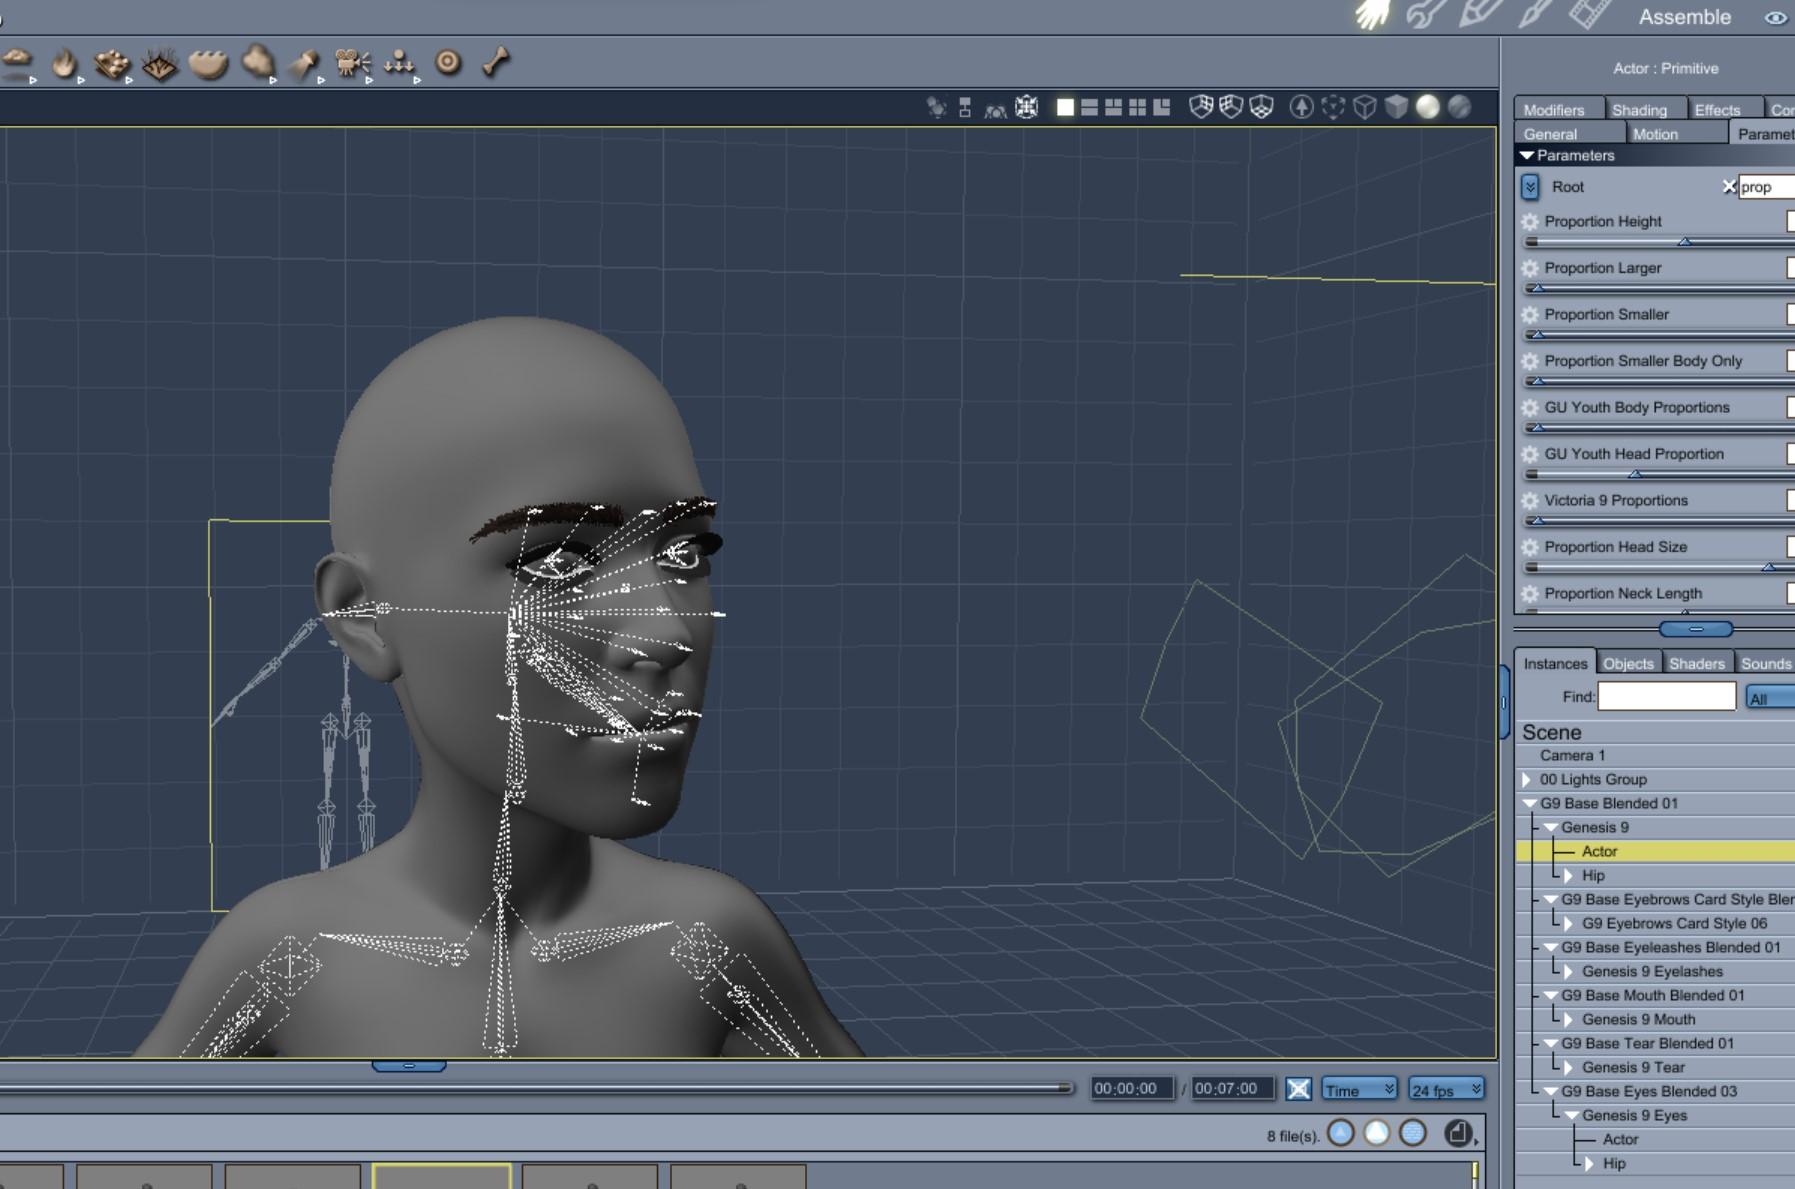Toggle the first working plane cube
Screen dimensions: 1795x1189
pyautogui.click(x=1201, y=107)
